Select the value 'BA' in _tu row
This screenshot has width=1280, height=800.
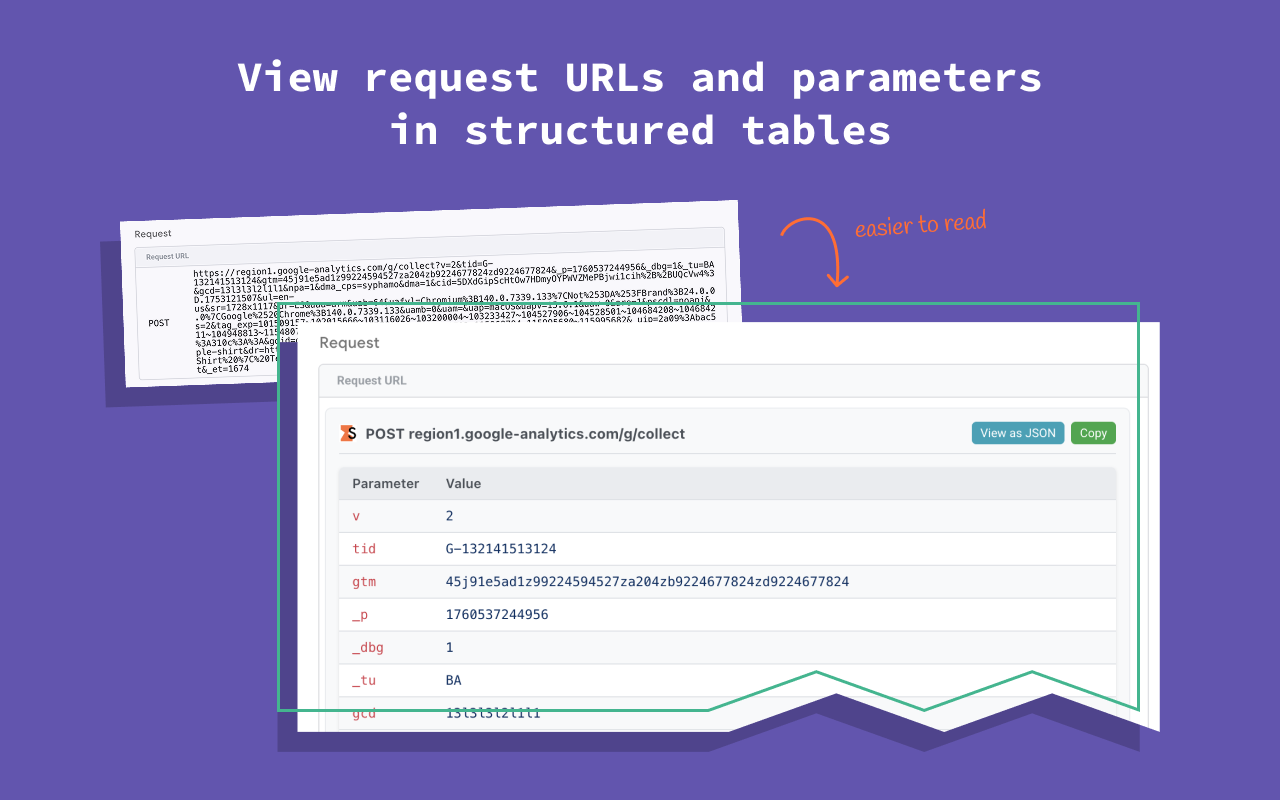454,681
